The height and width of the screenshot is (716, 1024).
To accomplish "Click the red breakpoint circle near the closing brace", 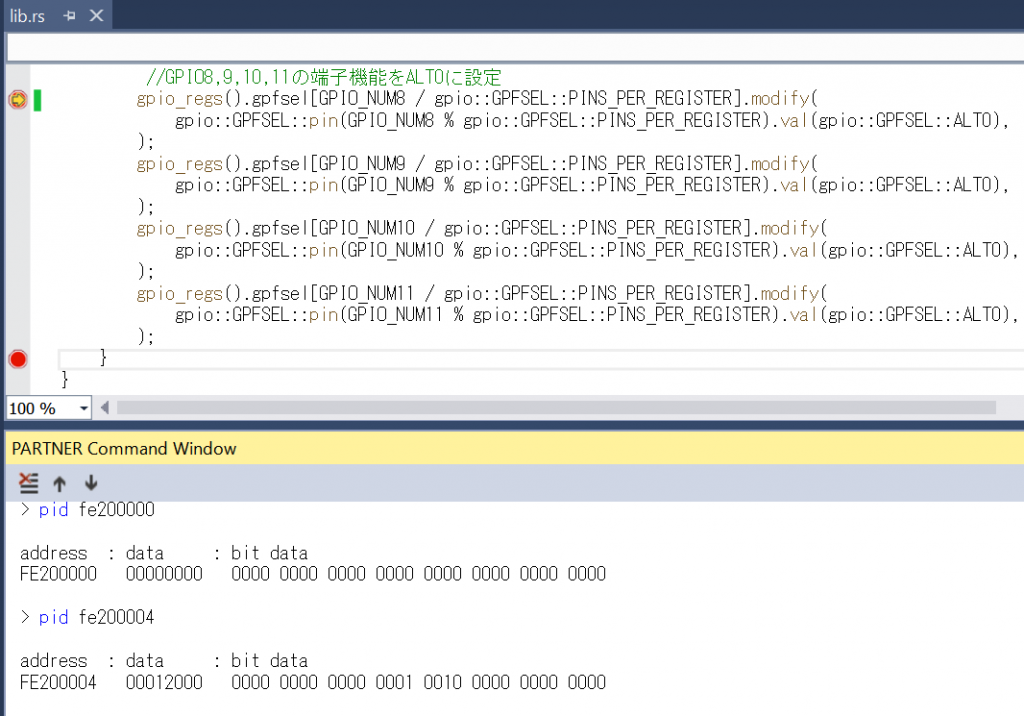I will coord(16,358).
